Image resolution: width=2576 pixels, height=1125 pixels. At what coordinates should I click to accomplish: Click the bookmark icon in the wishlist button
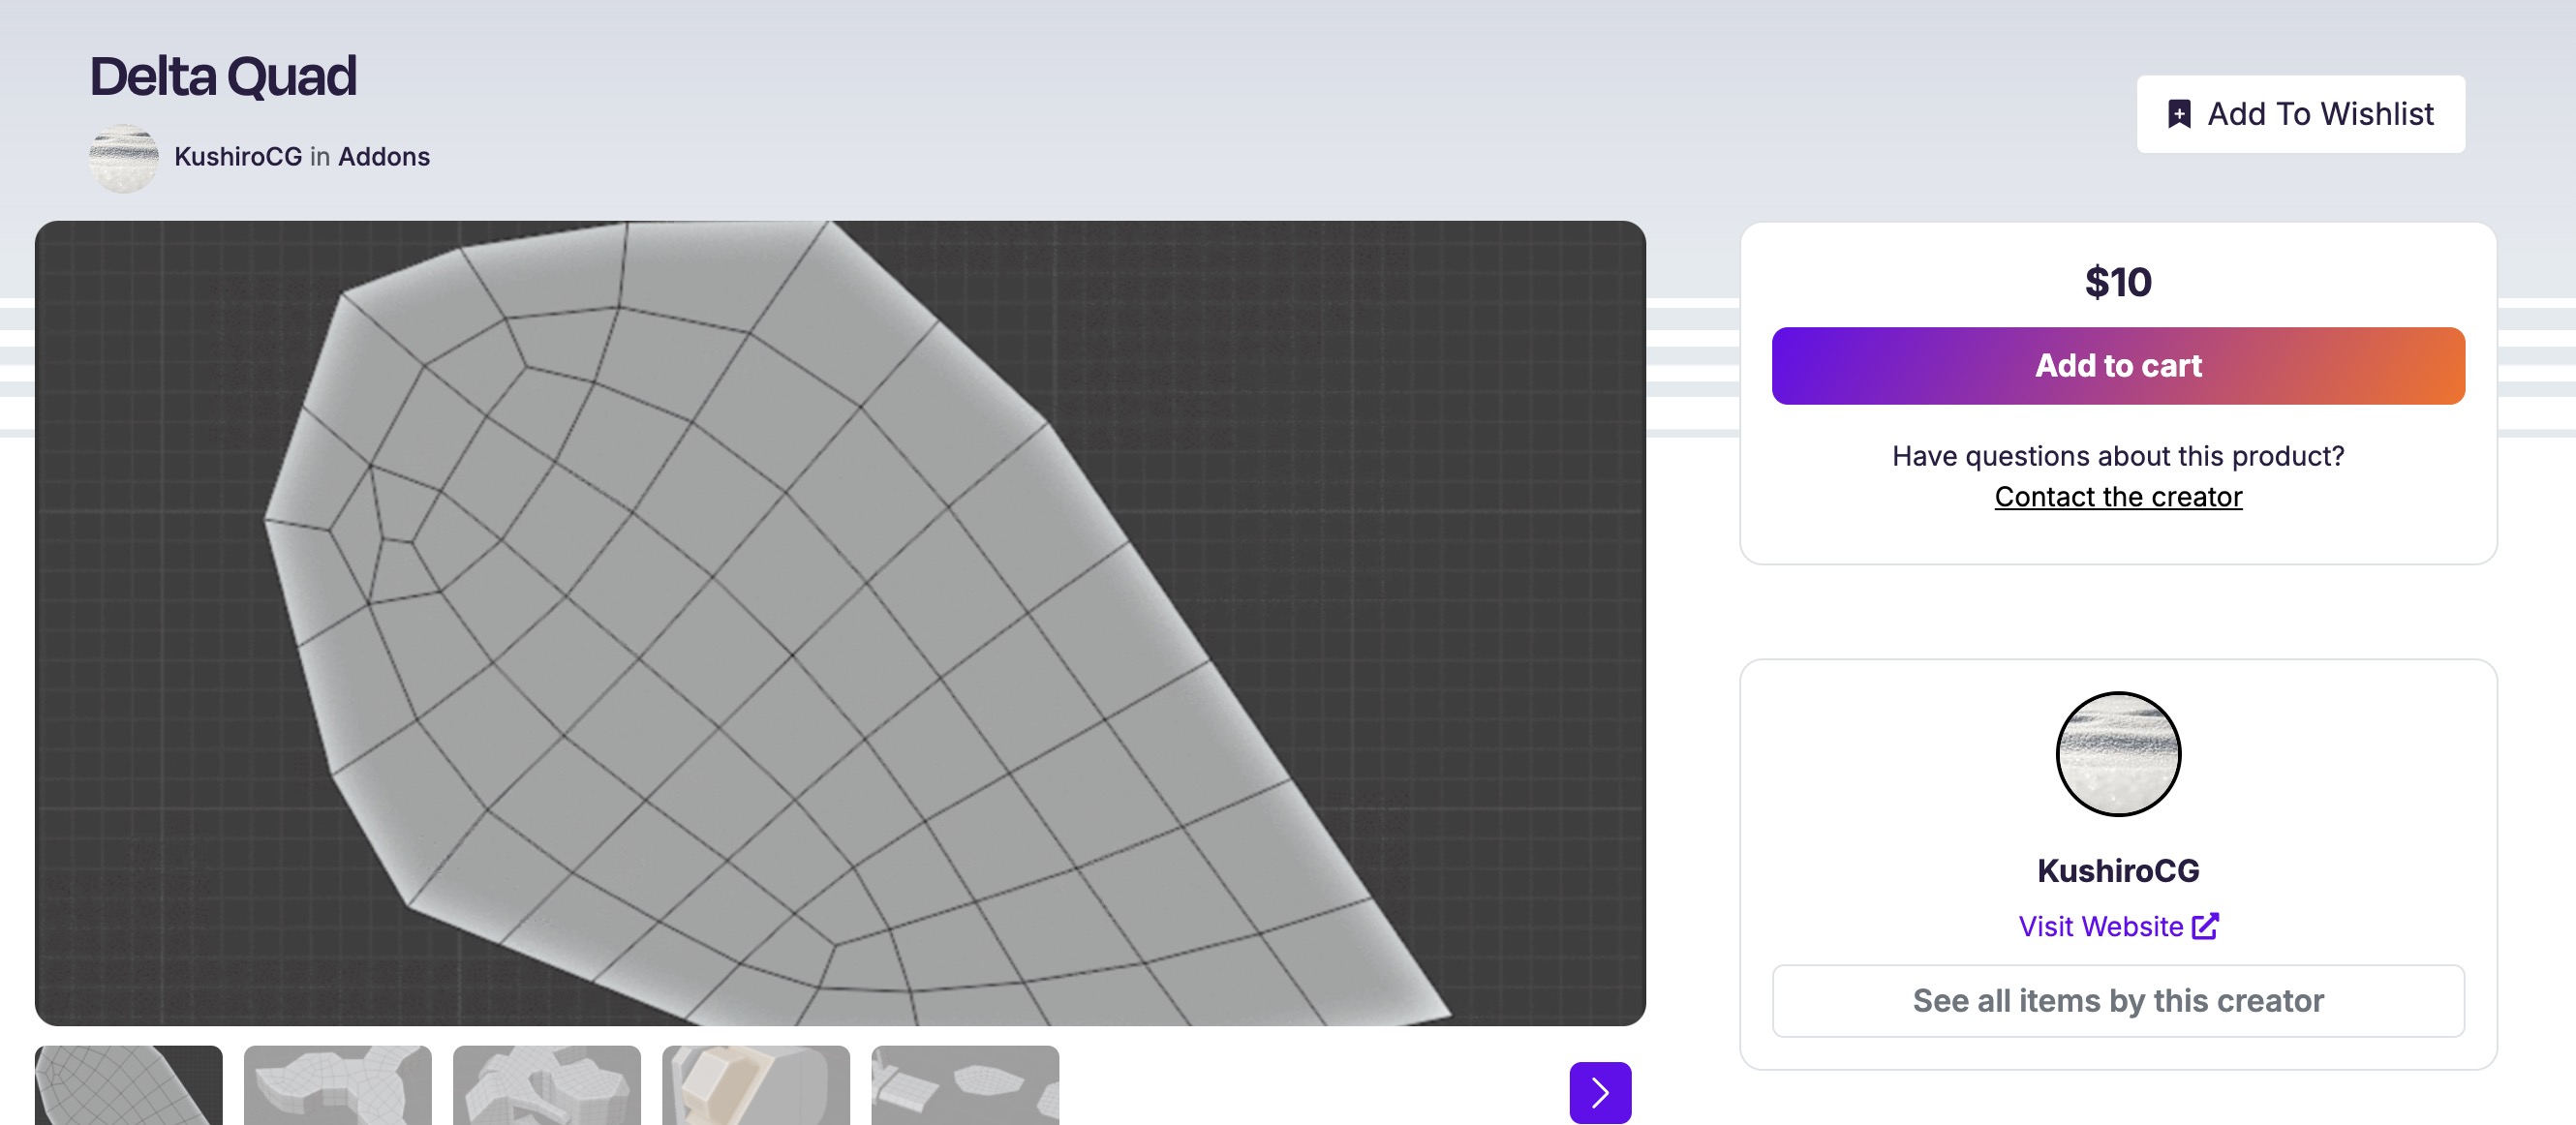(2179, 114)
